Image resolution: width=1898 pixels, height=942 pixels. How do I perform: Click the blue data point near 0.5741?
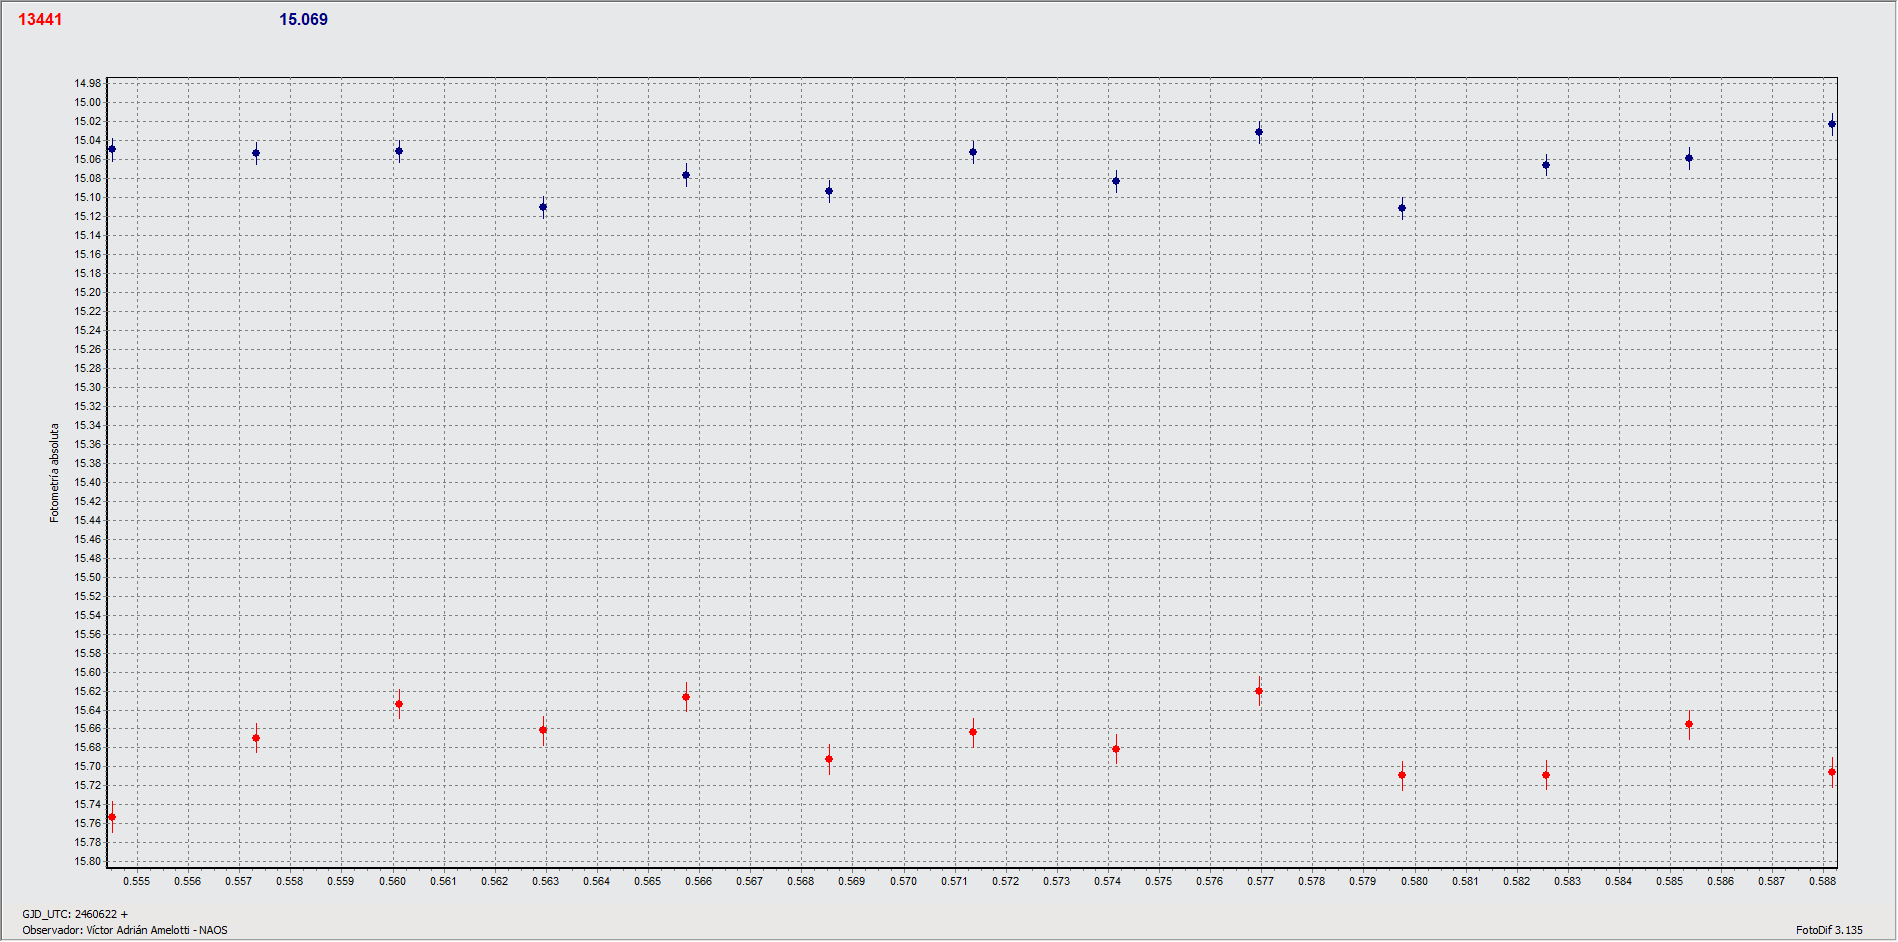(x=1116, y=181)
